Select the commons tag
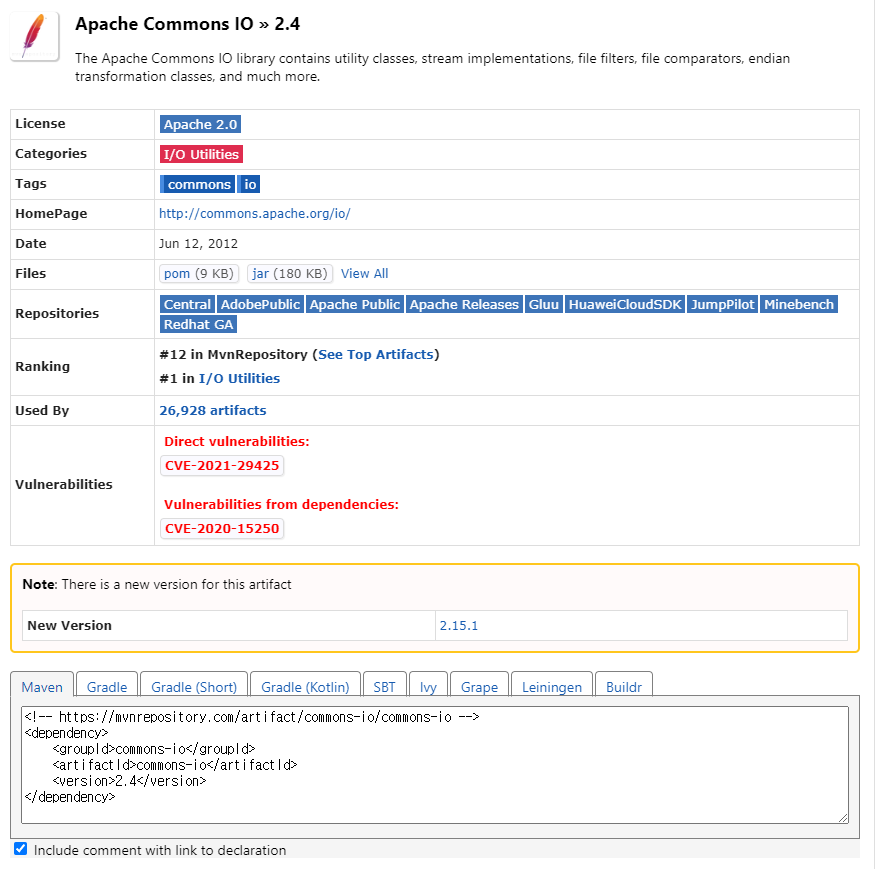Screen dimensions: 876x869 198,184
